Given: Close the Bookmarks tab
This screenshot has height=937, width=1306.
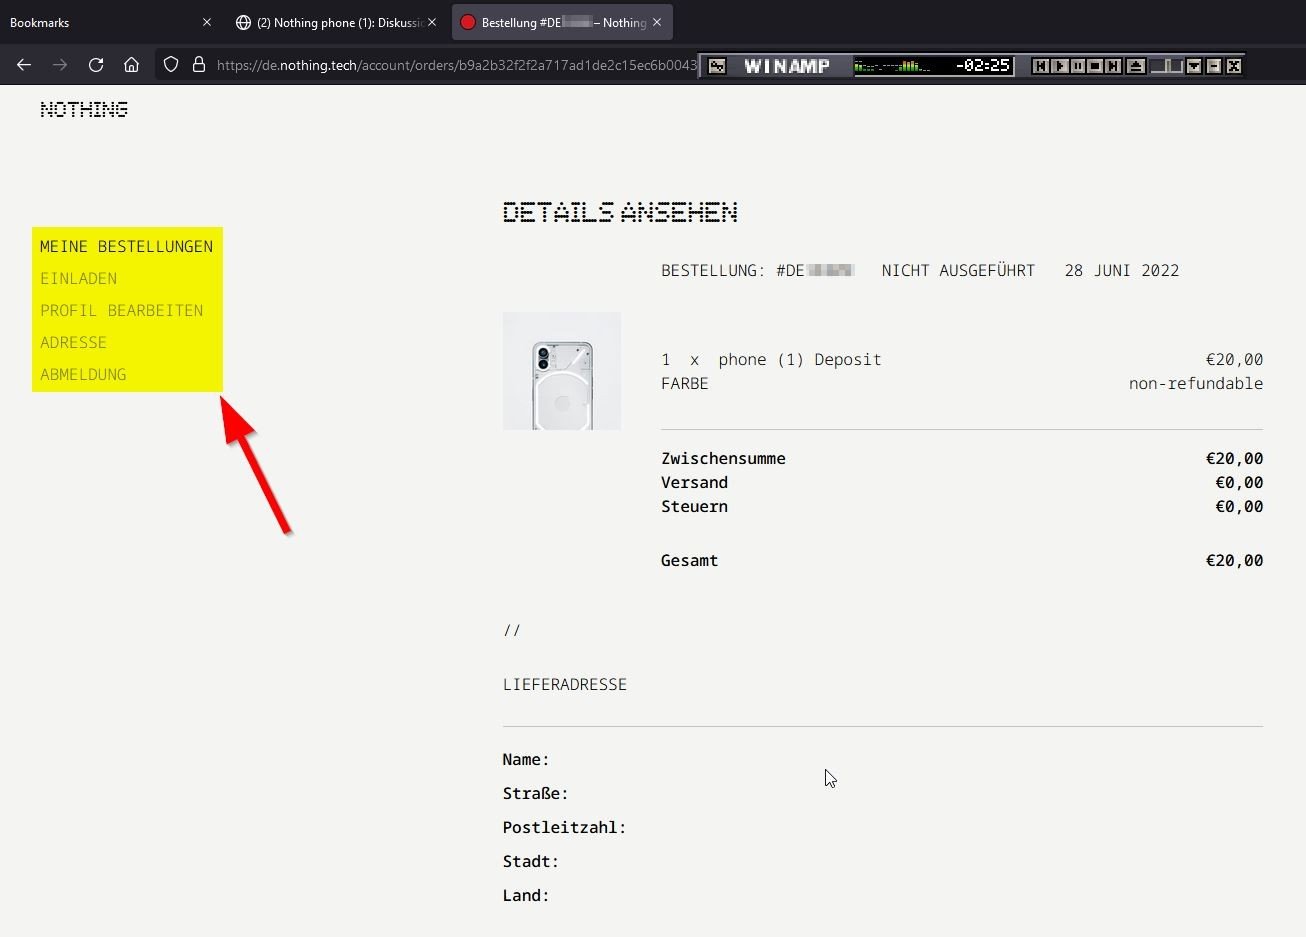Looking at the screenshot, I should click(207, 22).
